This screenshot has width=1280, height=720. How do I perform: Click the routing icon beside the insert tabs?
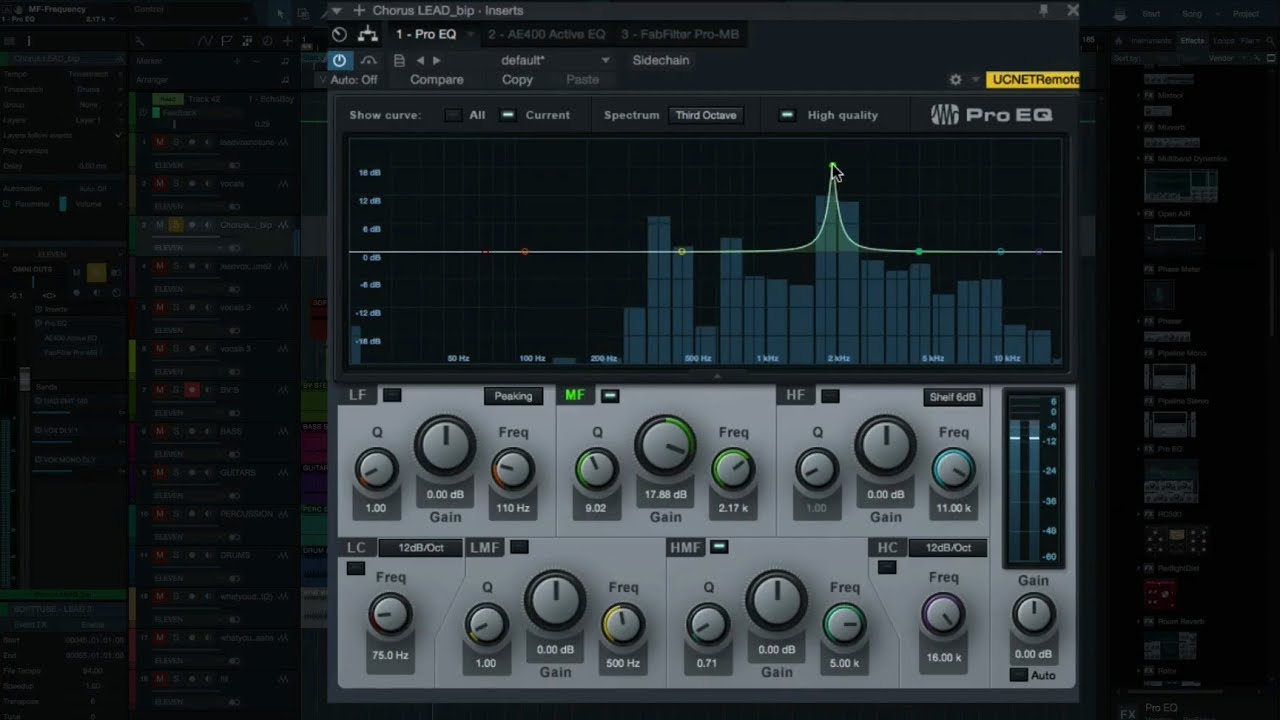point(368,34)
